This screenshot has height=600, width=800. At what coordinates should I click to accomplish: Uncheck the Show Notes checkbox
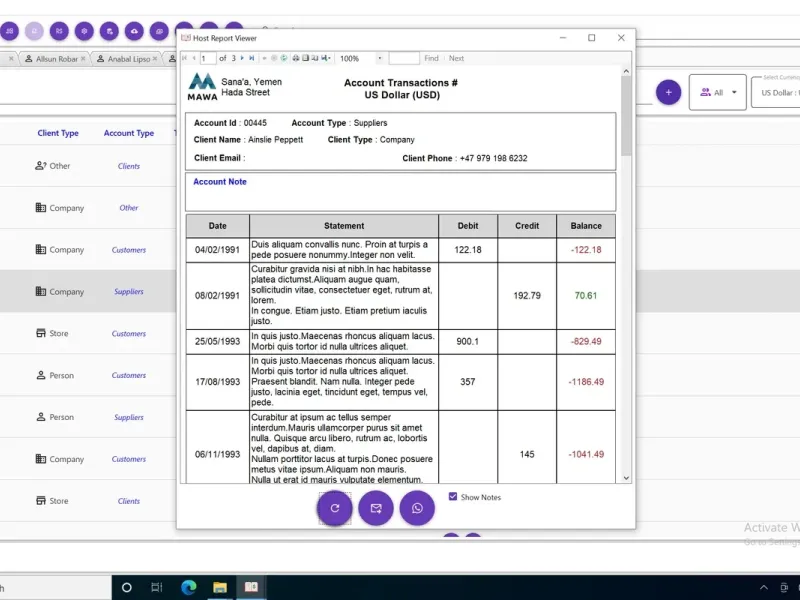(453, 496)
